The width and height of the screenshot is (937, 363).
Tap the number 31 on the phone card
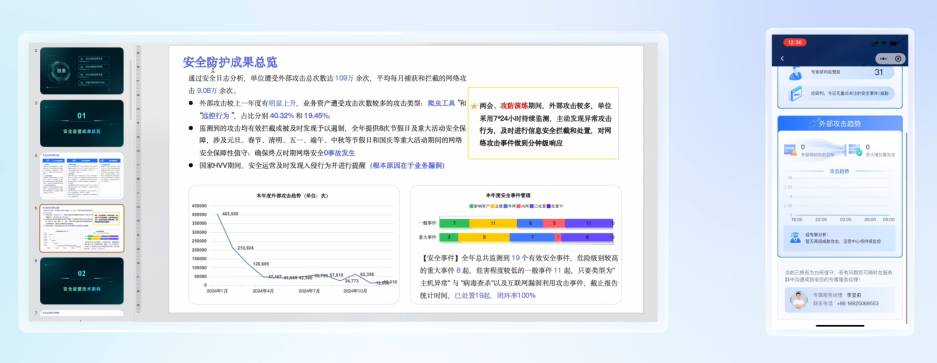pos(878,72)
